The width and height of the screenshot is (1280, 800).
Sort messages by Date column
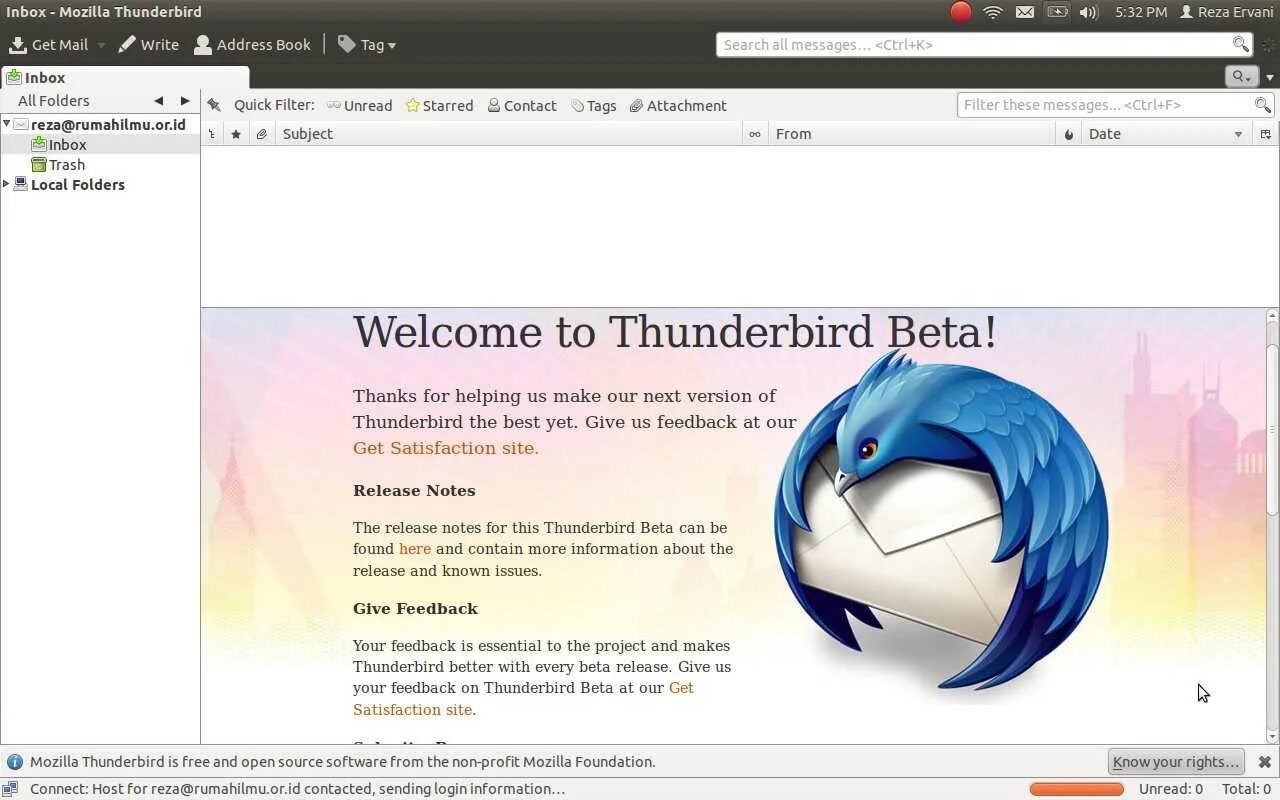[1167, 134]
